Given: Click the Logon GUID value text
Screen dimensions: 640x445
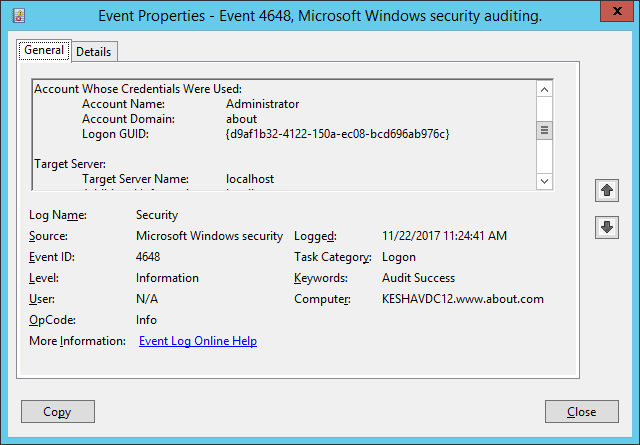Looking at the screenshot, I should click(x=337, y=134).
